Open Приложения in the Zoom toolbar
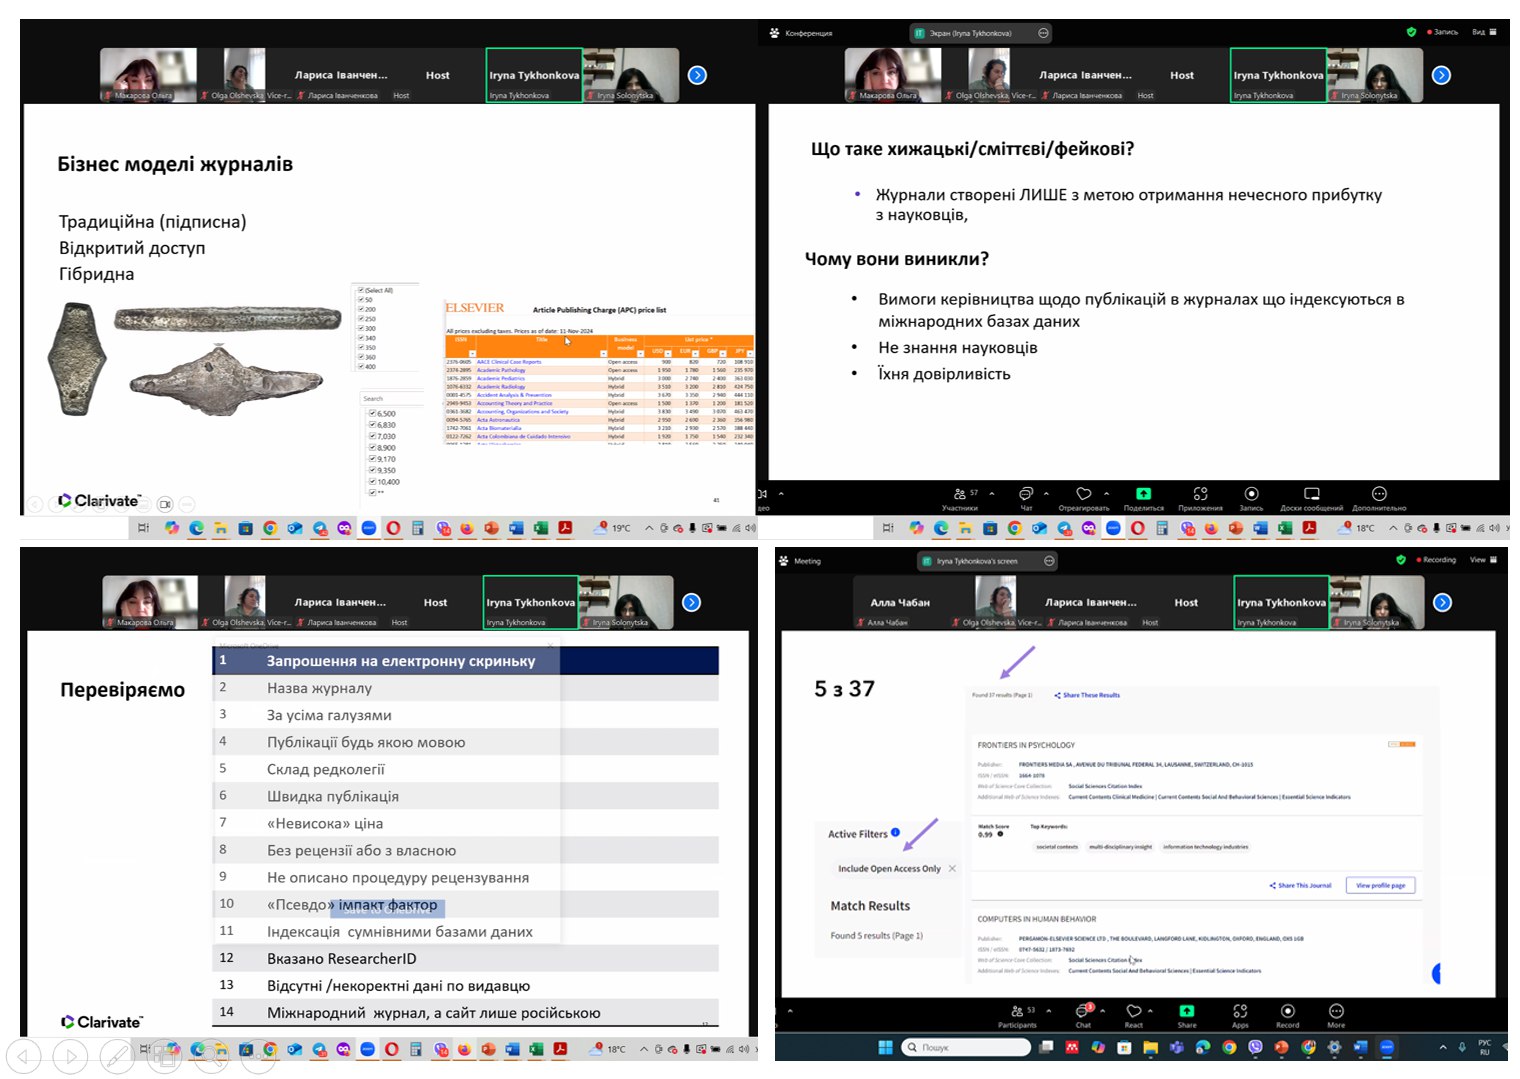Viewport: 1520px width, 1079px height. (x=1200, y=498)
